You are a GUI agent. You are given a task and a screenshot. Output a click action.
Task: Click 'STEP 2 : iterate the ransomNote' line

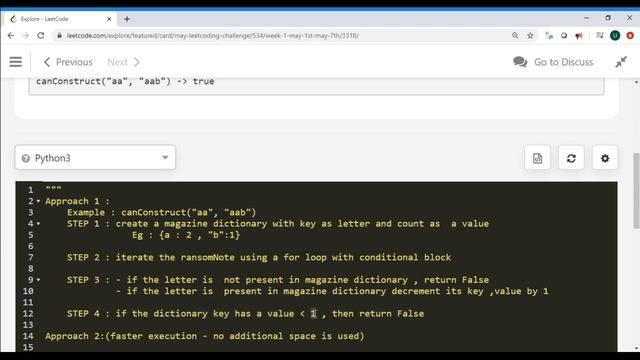pyautogui.click(x=259, y=258)
